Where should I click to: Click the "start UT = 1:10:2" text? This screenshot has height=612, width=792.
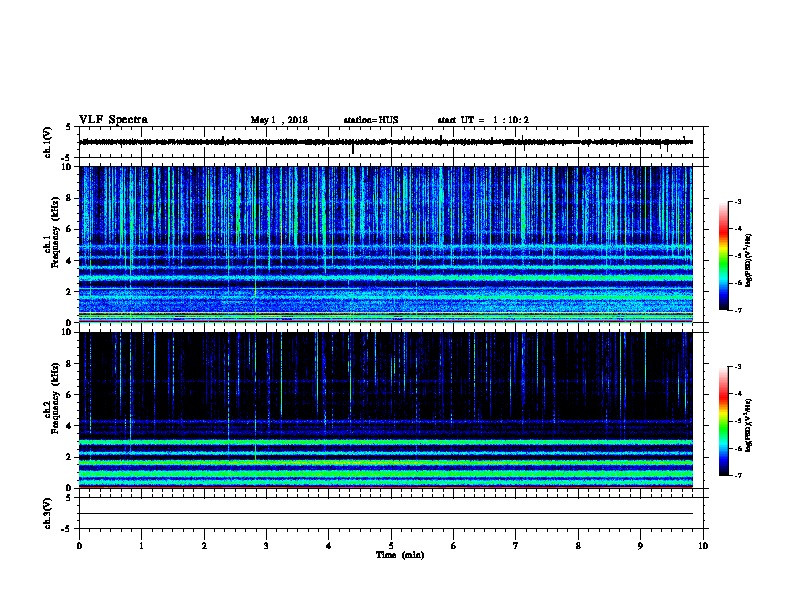(x=483, y=120)
